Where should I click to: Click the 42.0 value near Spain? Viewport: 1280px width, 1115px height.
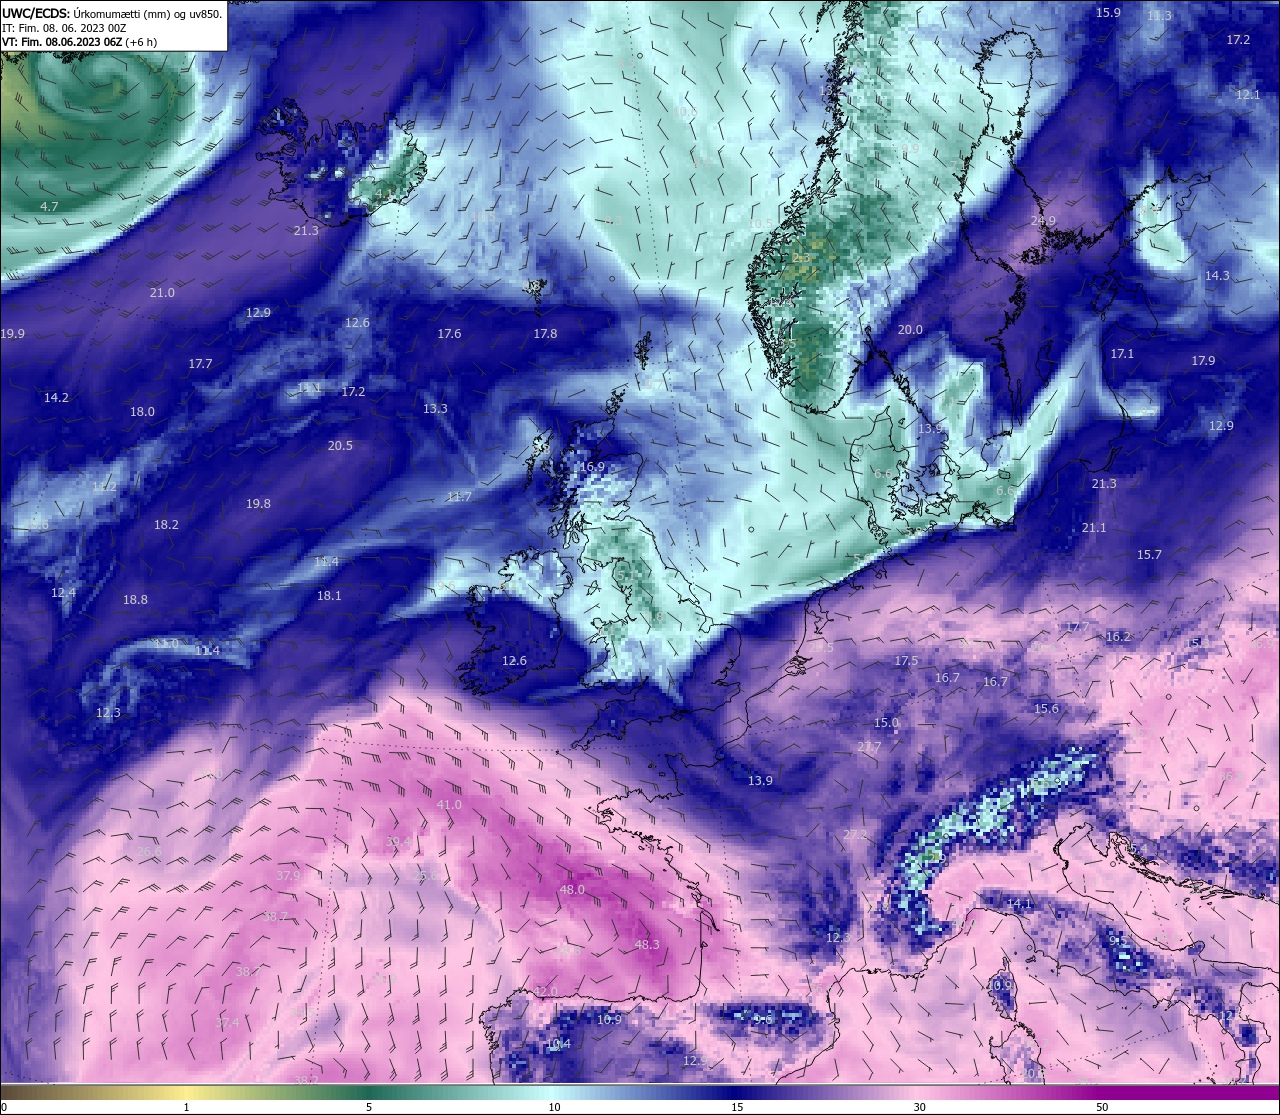(545, 992)
